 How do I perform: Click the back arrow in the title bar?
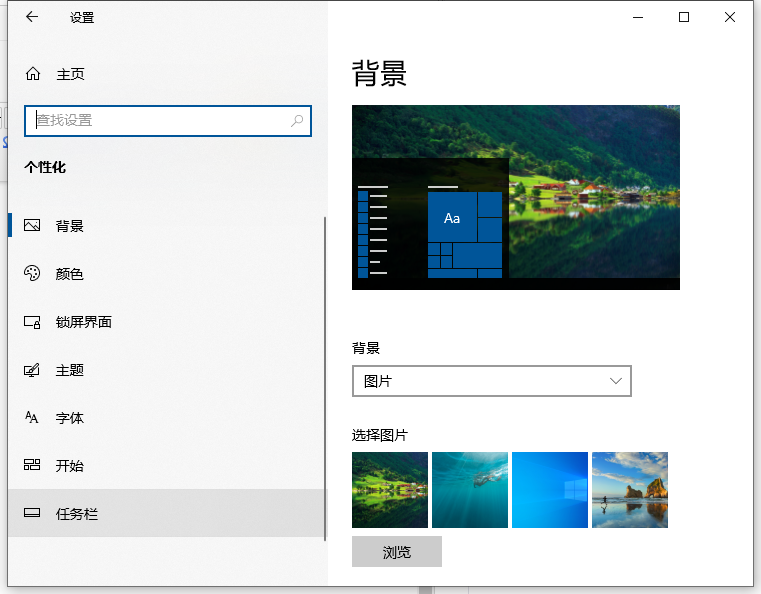pos(32,17)
